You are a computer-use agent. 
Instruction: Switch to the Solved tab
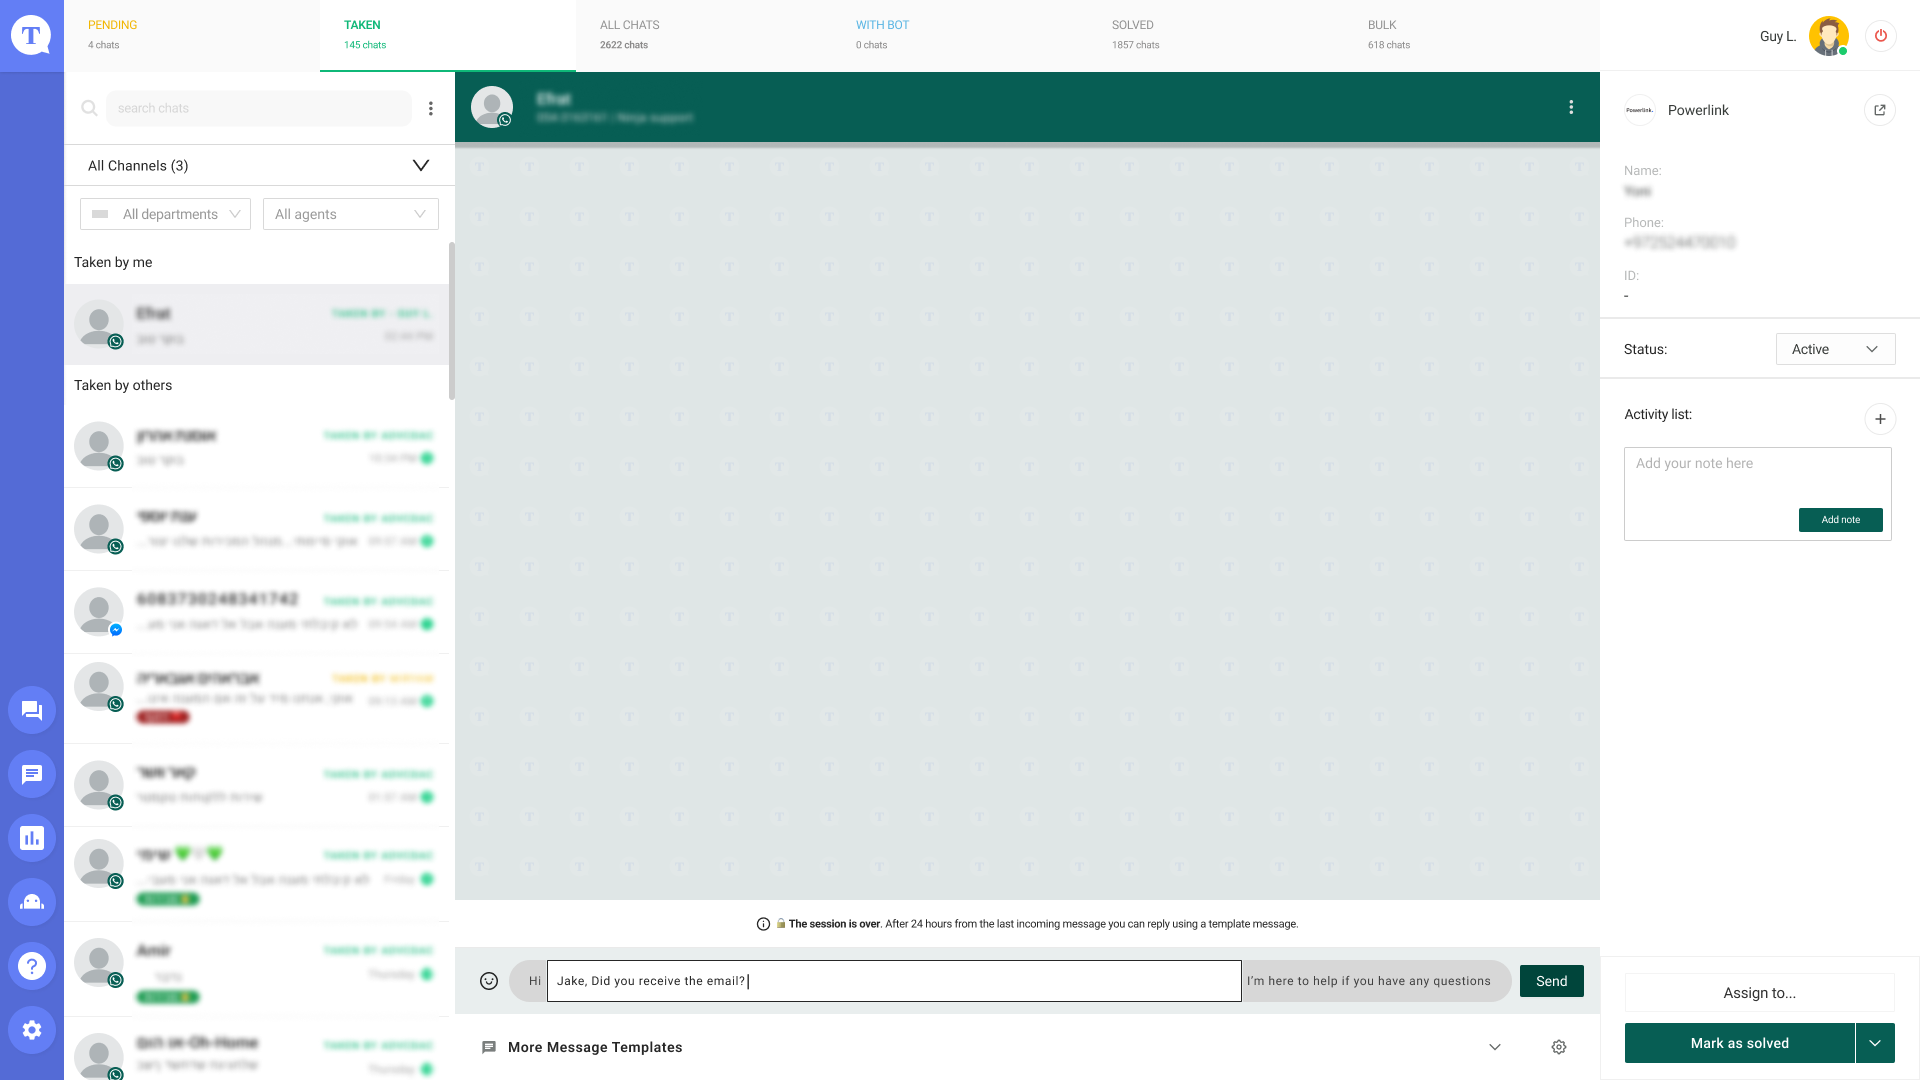pos(1216,35)
